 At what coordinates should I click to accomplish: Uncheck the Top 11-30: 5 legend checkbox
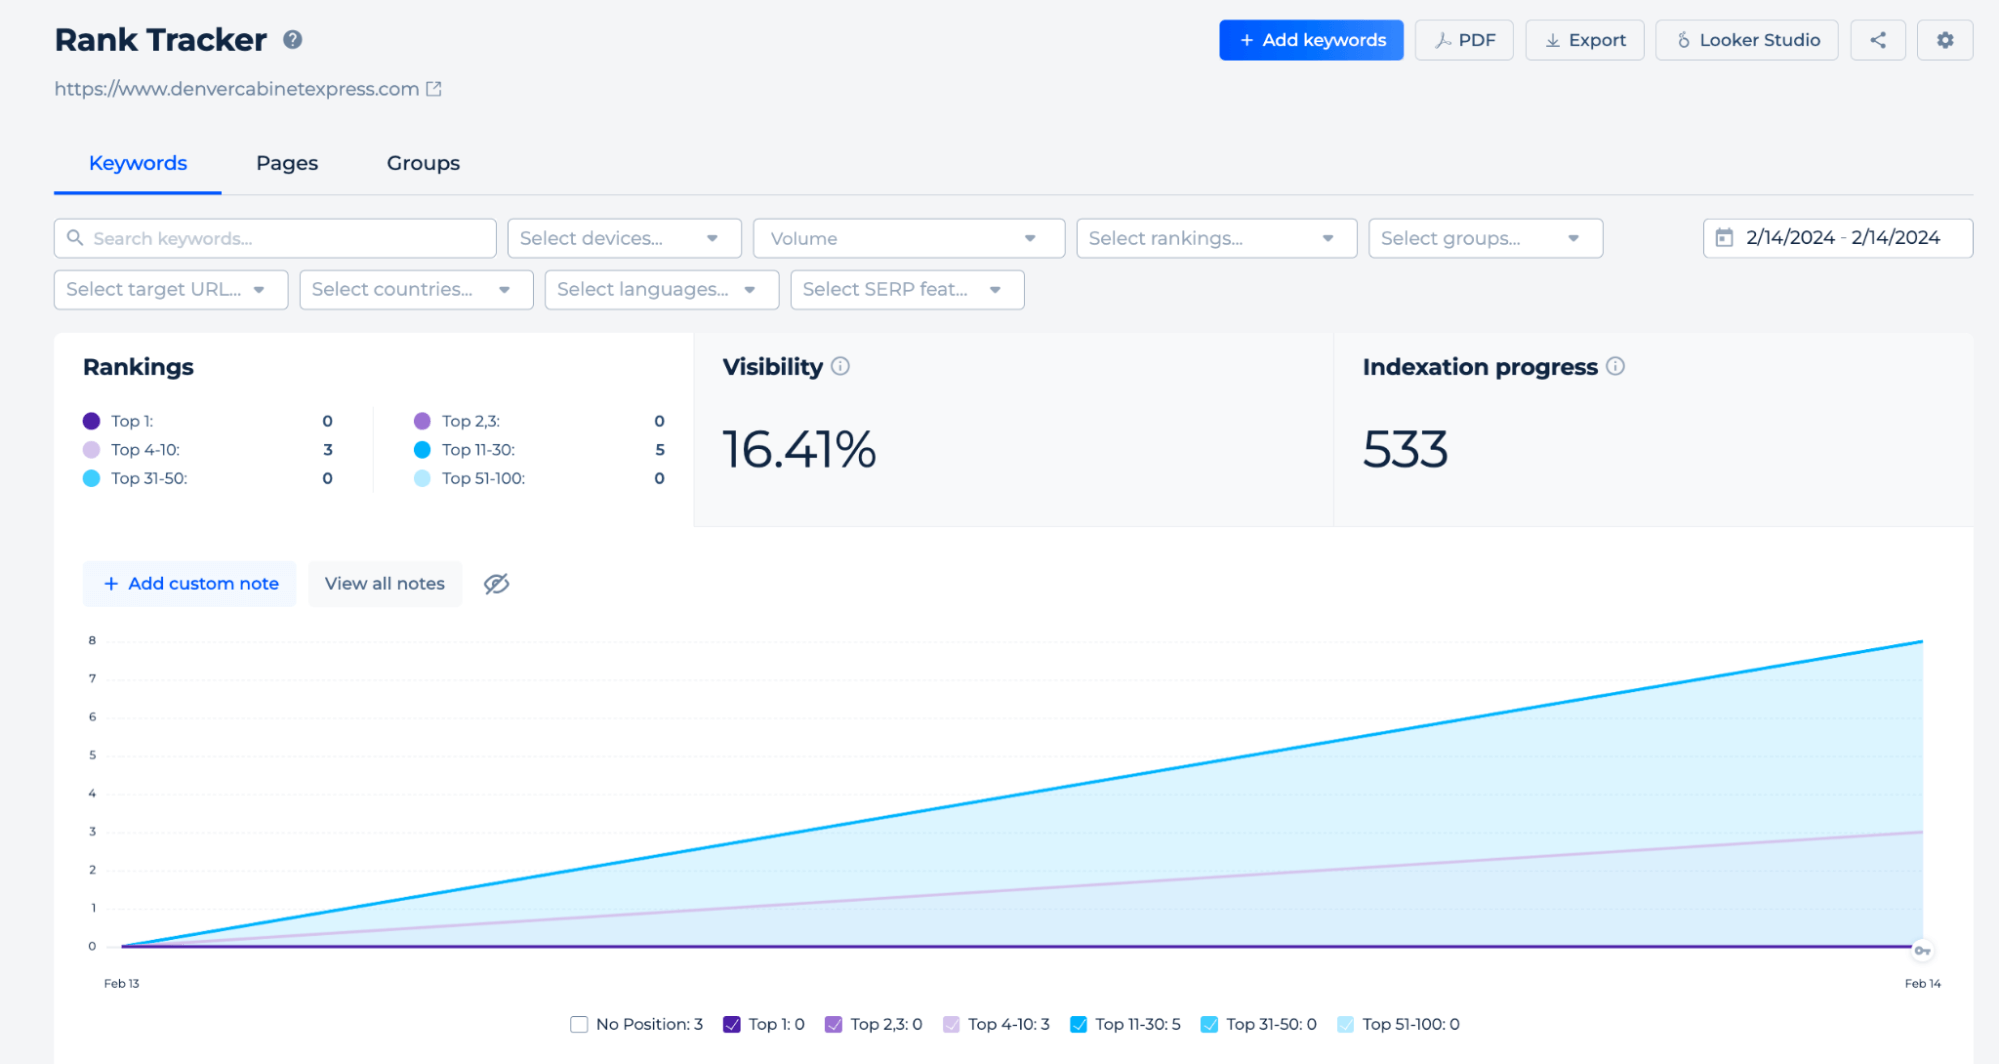coord(1078,1024)
